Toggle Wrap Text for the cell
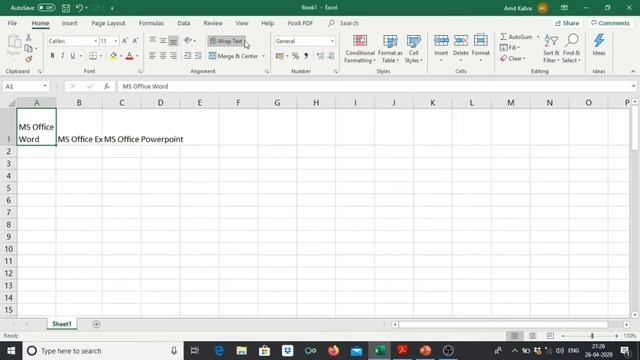This screenshot has width=640, height=360. pyautogui.click(x=227, y=41)
